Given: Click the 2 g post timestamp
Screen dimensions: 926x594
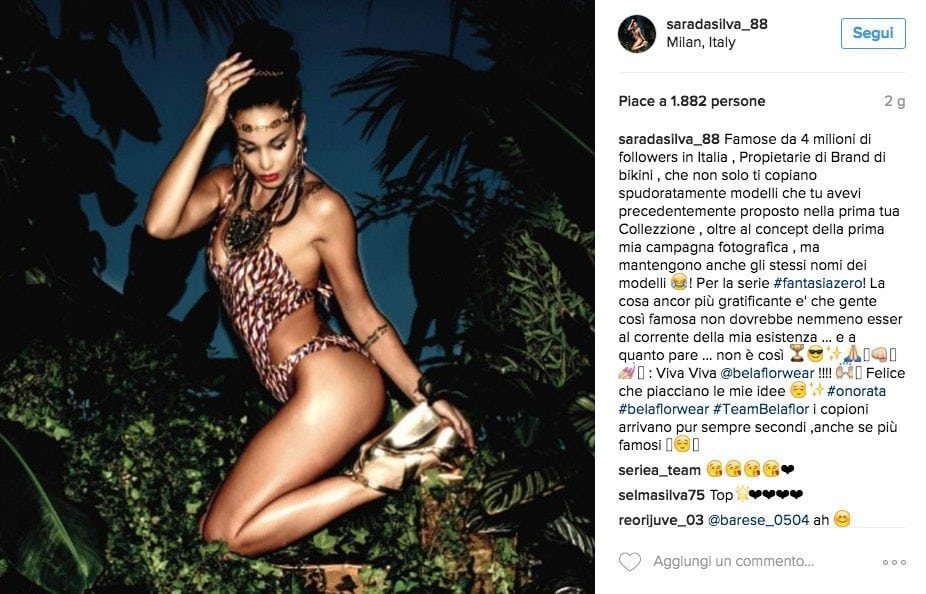Looking at the screenshot, I should [x=894, y=101].
